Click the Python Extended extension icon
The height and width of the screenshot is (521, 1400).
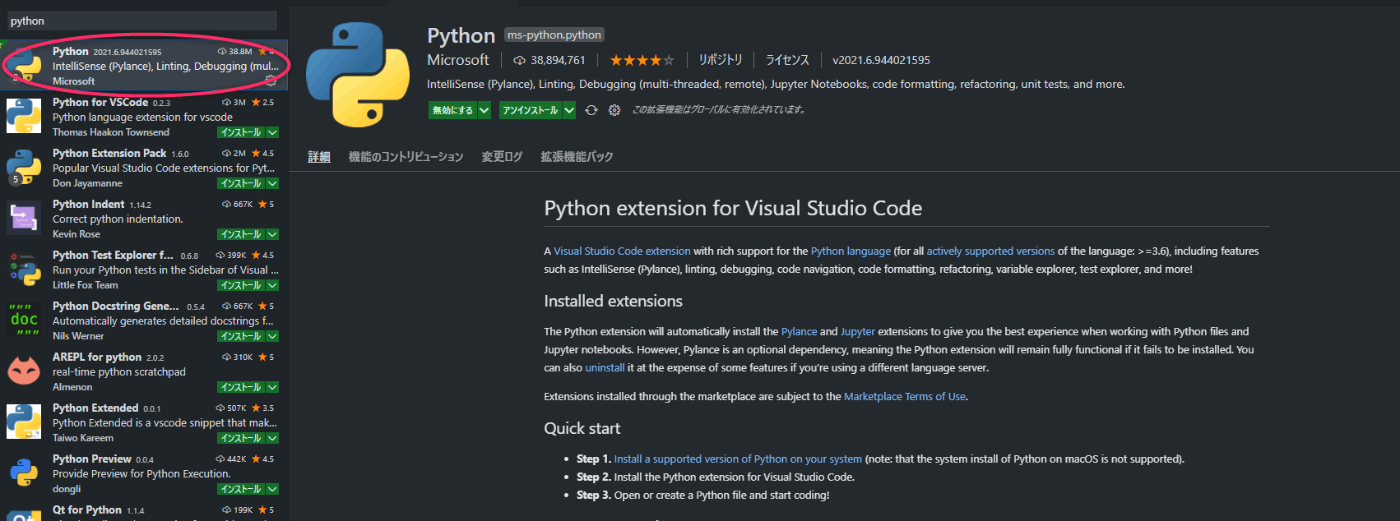point(24,422)
